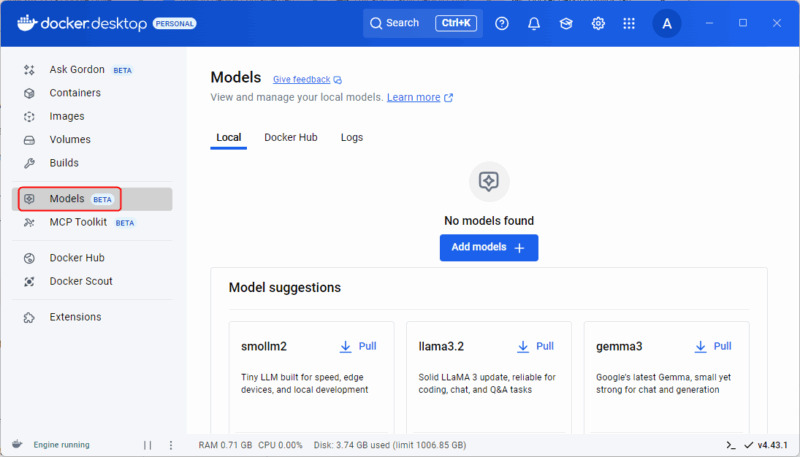Open Docker Scout icon
800x457 pixels.
point(29,282)
